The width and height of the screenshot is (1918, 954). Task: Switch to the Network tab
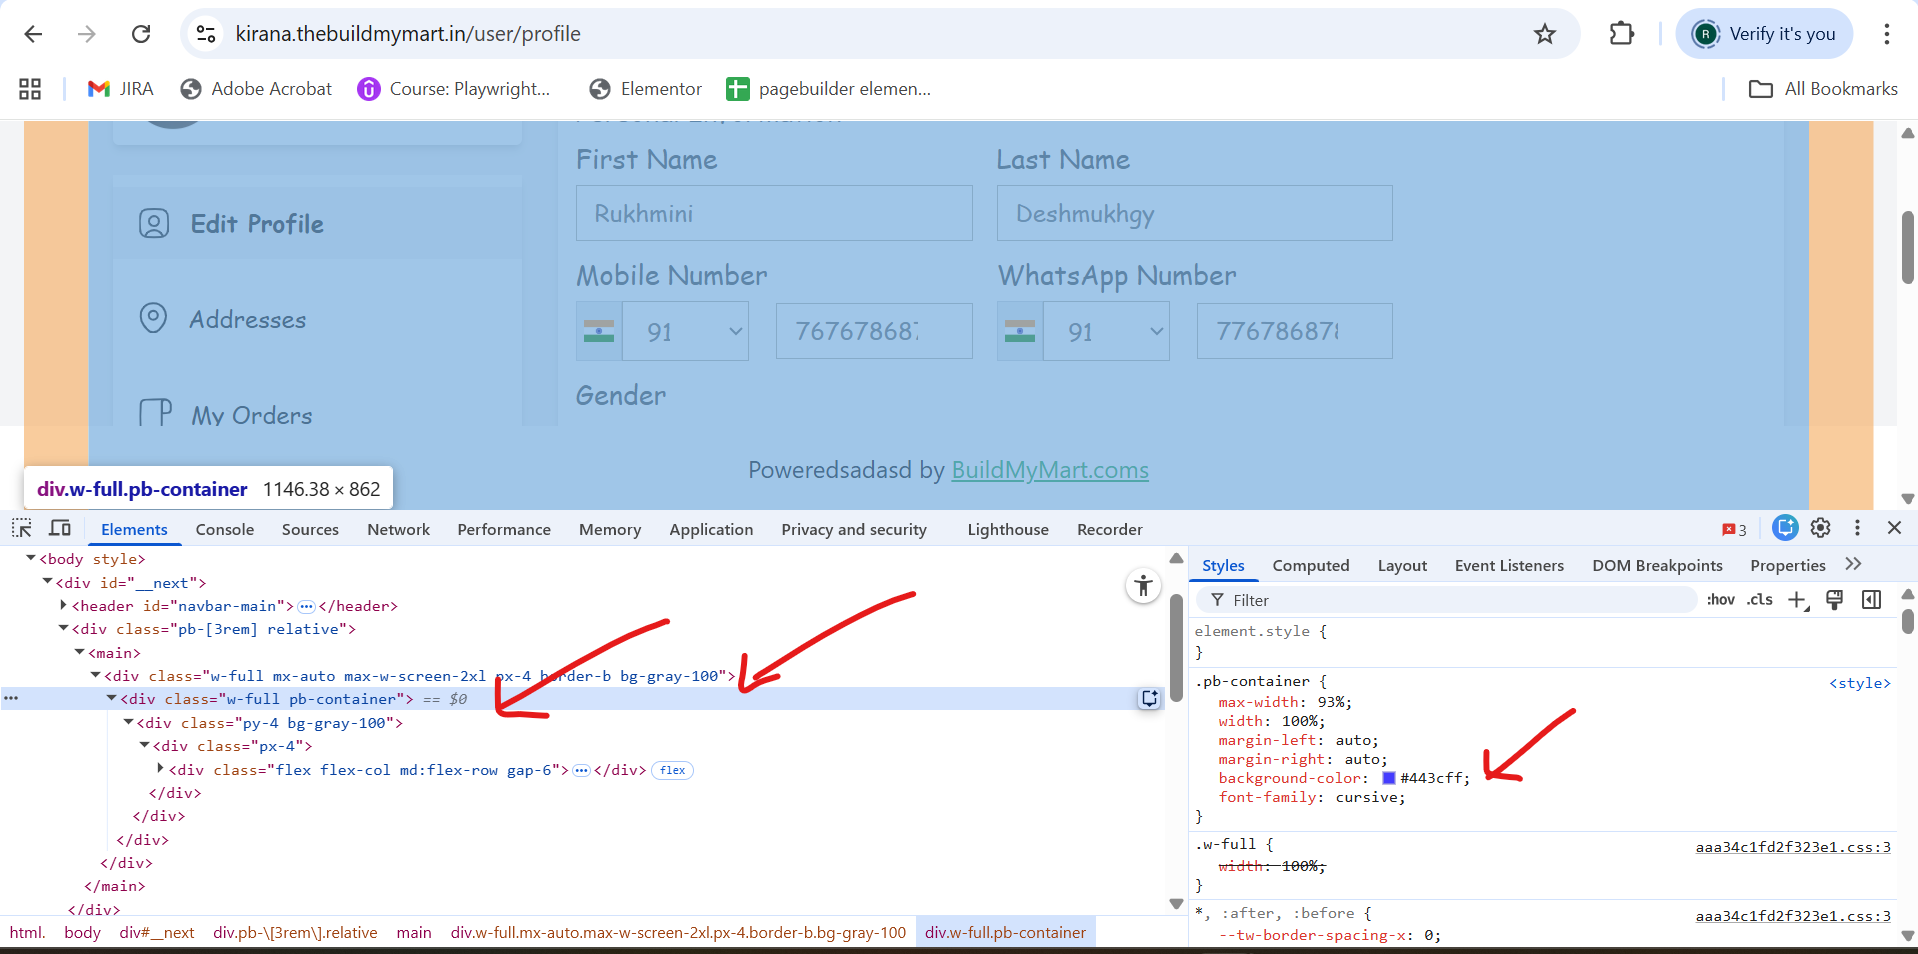pos(398,530)
